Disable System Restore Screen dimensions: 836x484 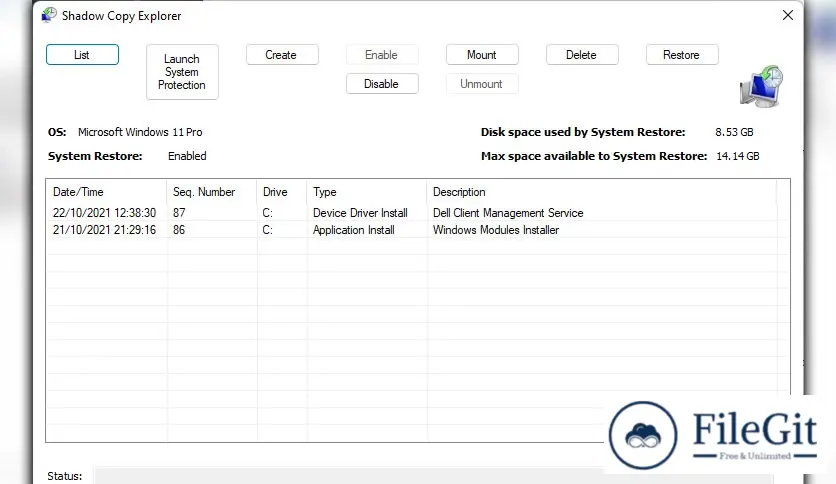[382, 84]
